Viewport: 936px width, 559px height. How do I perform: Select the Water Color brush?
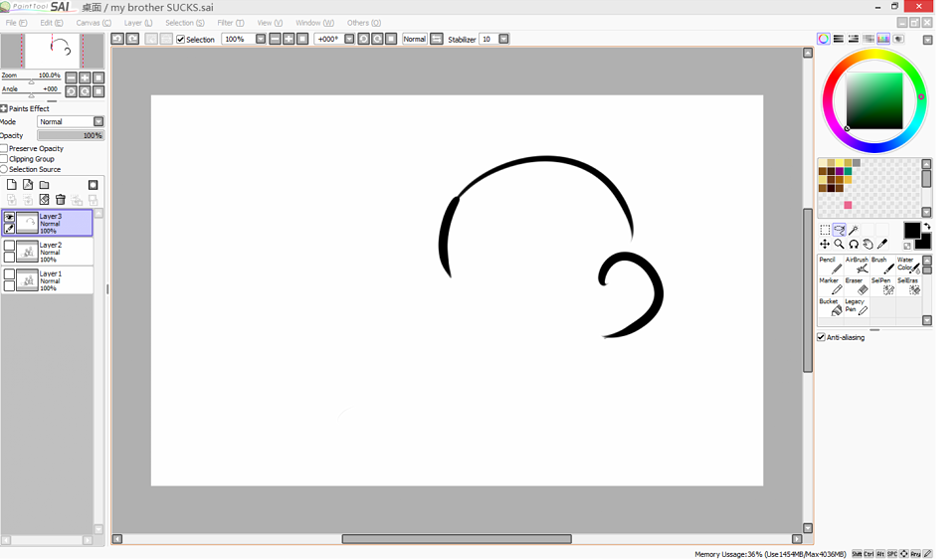coord(908,265)
